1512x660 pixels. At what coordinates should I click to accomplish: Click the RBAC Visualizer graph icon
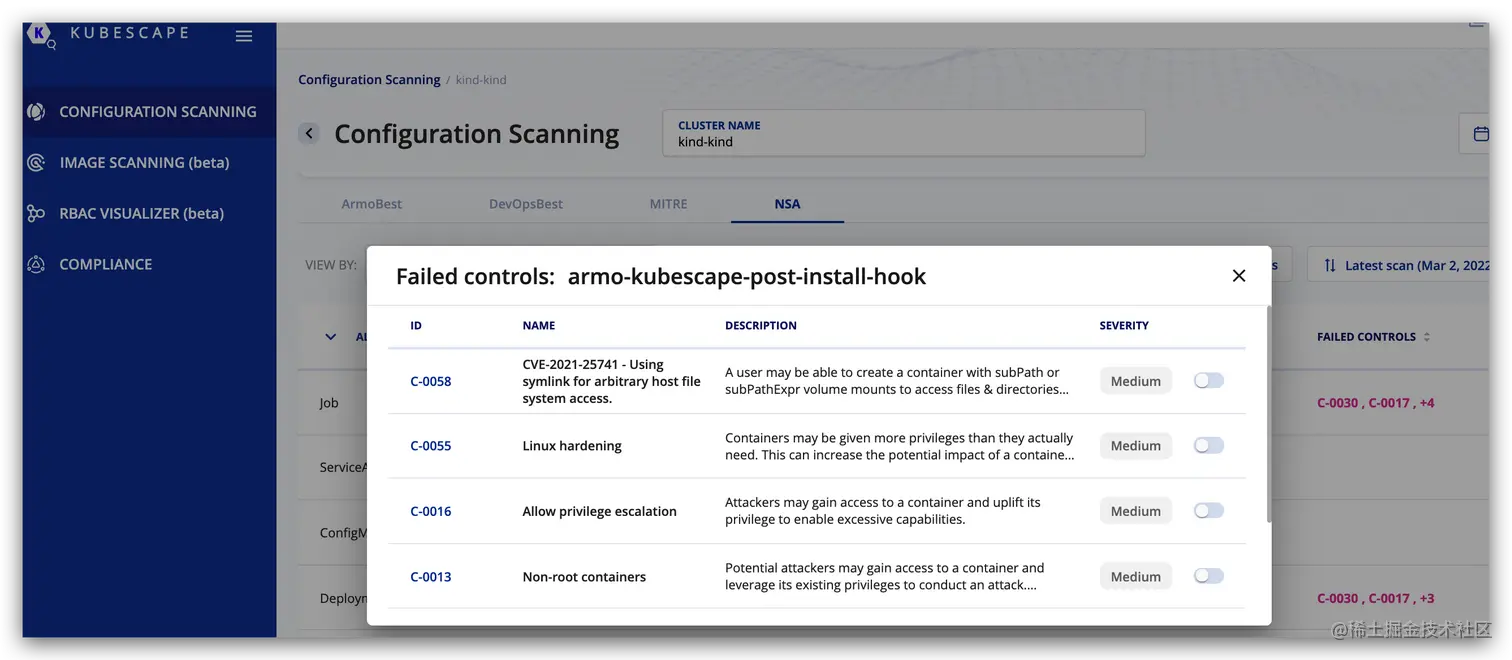[x=36, y=213]
